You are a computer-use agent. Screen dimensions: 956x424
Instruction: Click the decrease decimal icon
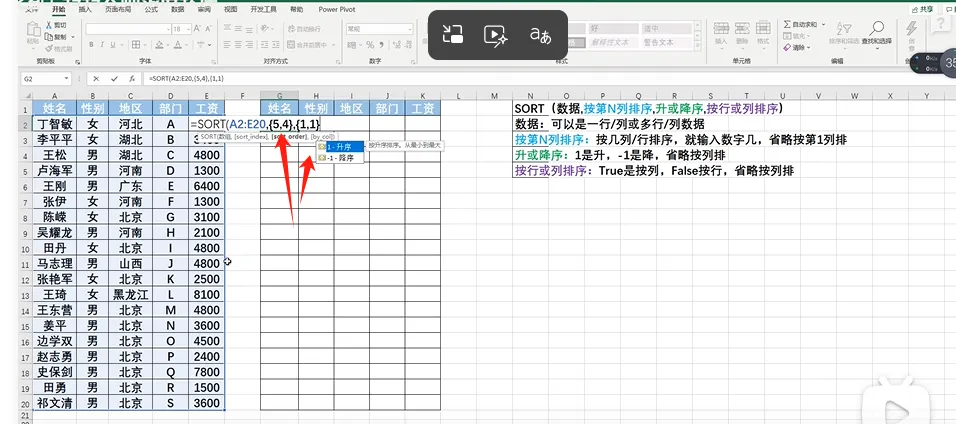pos(408,45)
